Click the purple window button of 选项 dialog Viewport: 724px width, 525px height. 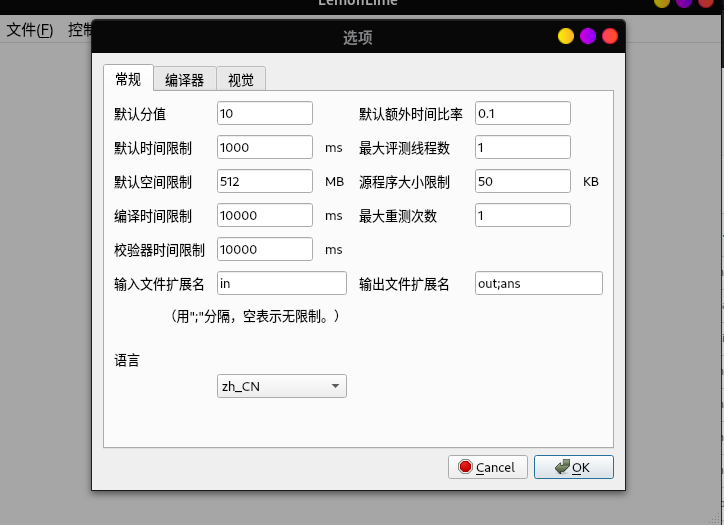coord(588,36)
